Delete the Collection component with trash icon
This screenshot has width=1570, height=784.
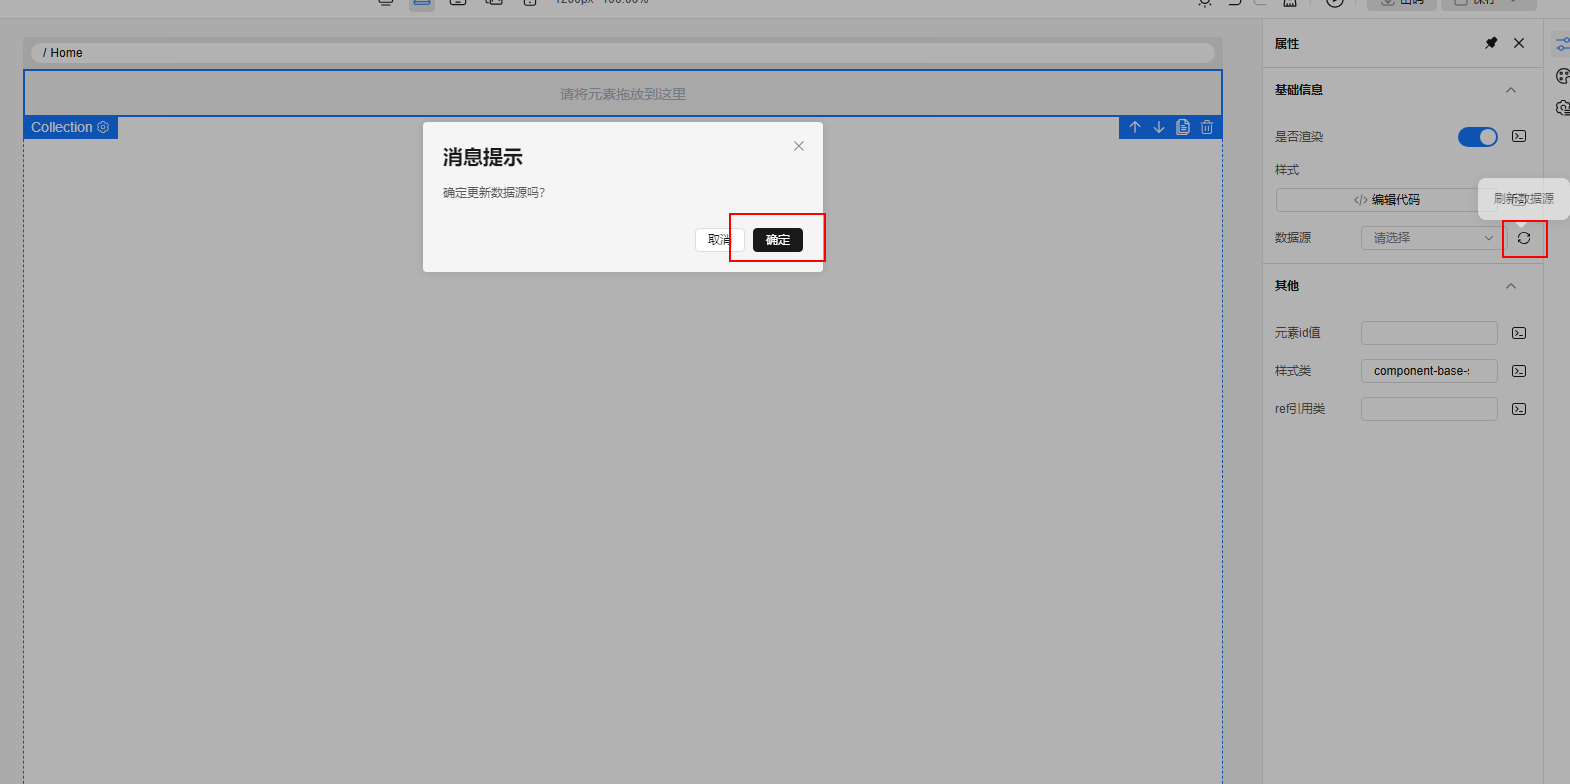[1207, 127]
